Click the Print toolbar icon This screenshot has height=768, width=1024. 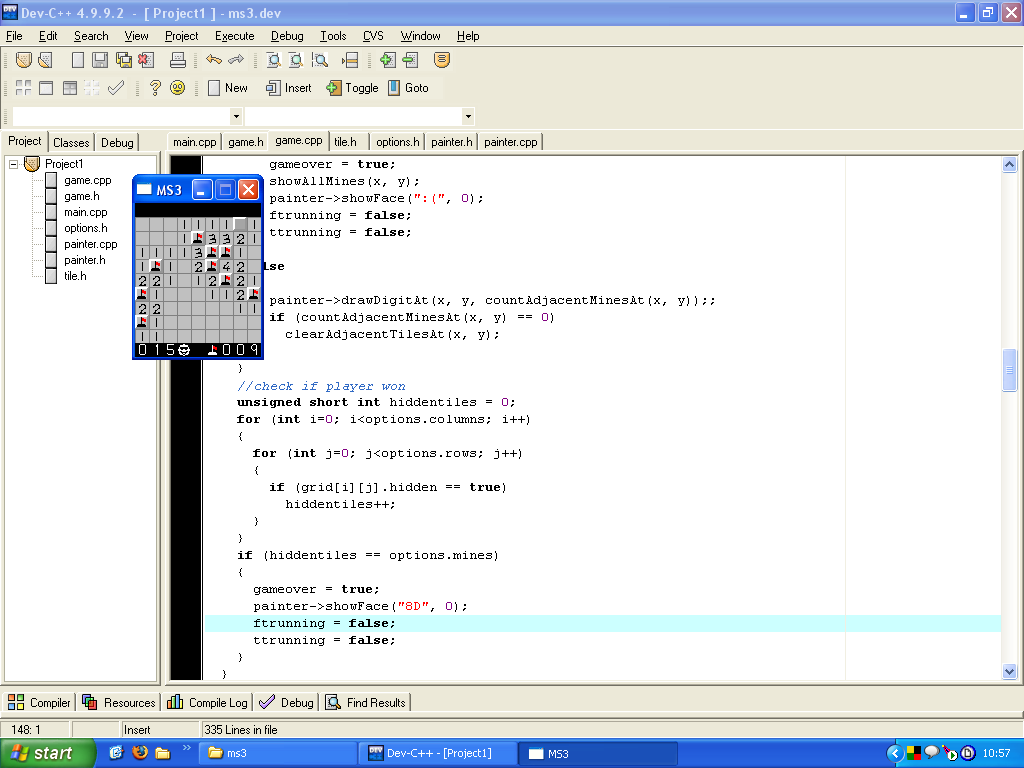[178, 60]
